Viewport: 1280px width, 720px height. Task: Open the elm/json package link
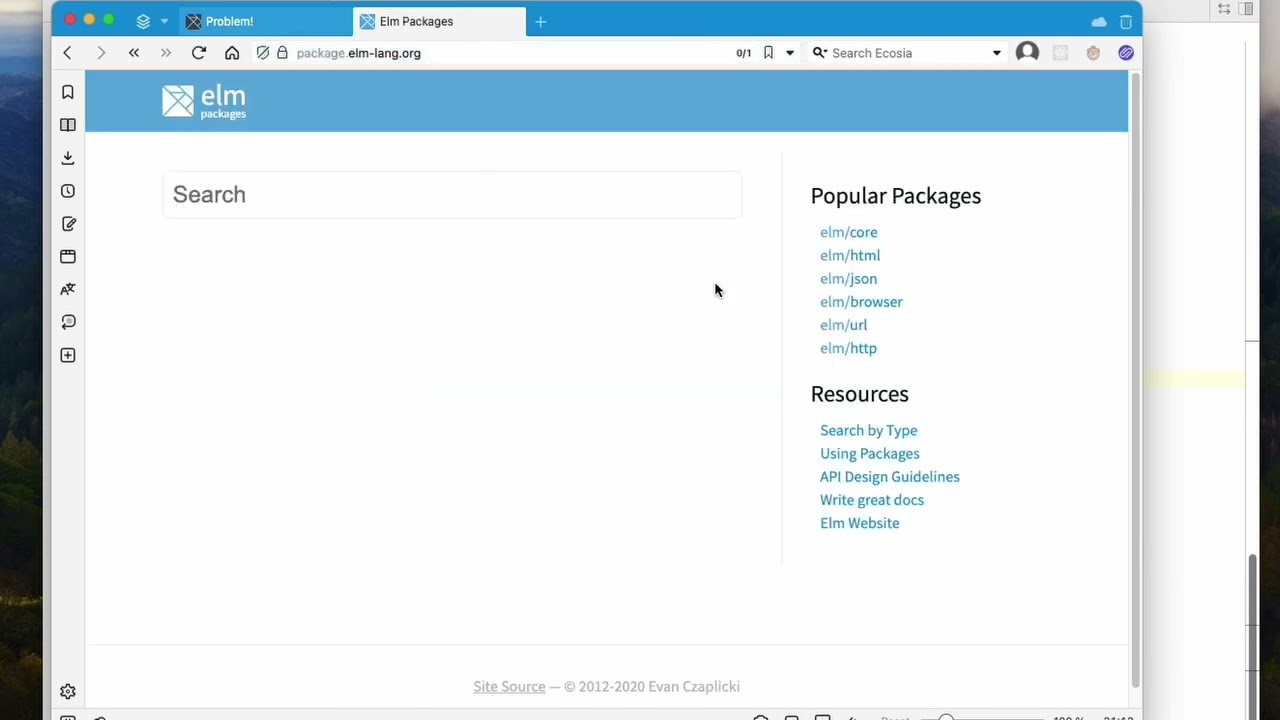pos(849,279)
